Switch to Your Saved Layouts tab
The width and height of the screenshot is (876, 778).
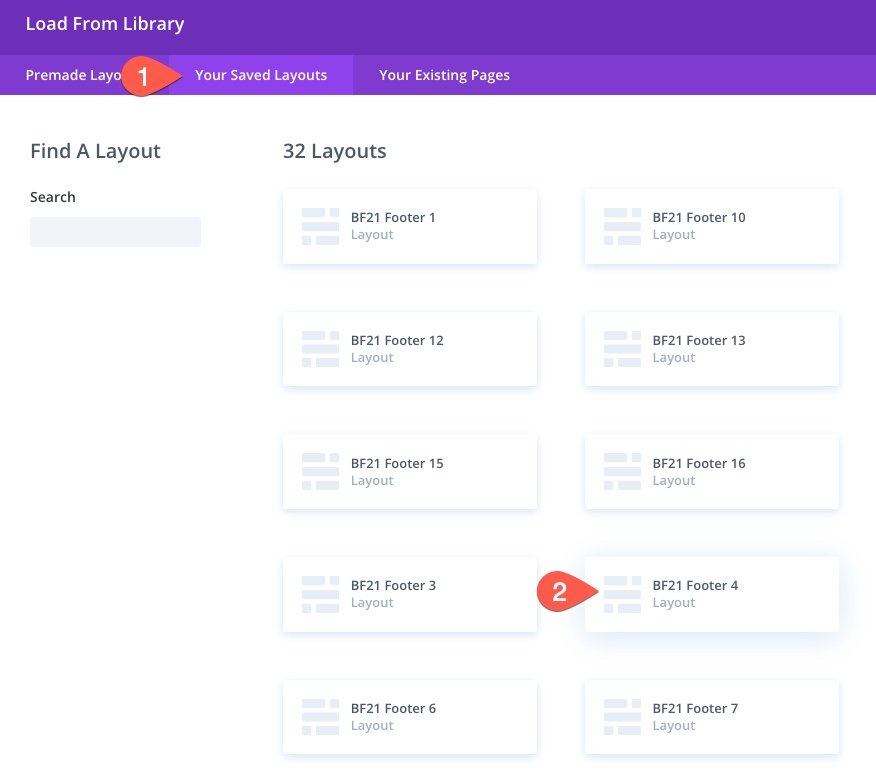tap(261, 75)
